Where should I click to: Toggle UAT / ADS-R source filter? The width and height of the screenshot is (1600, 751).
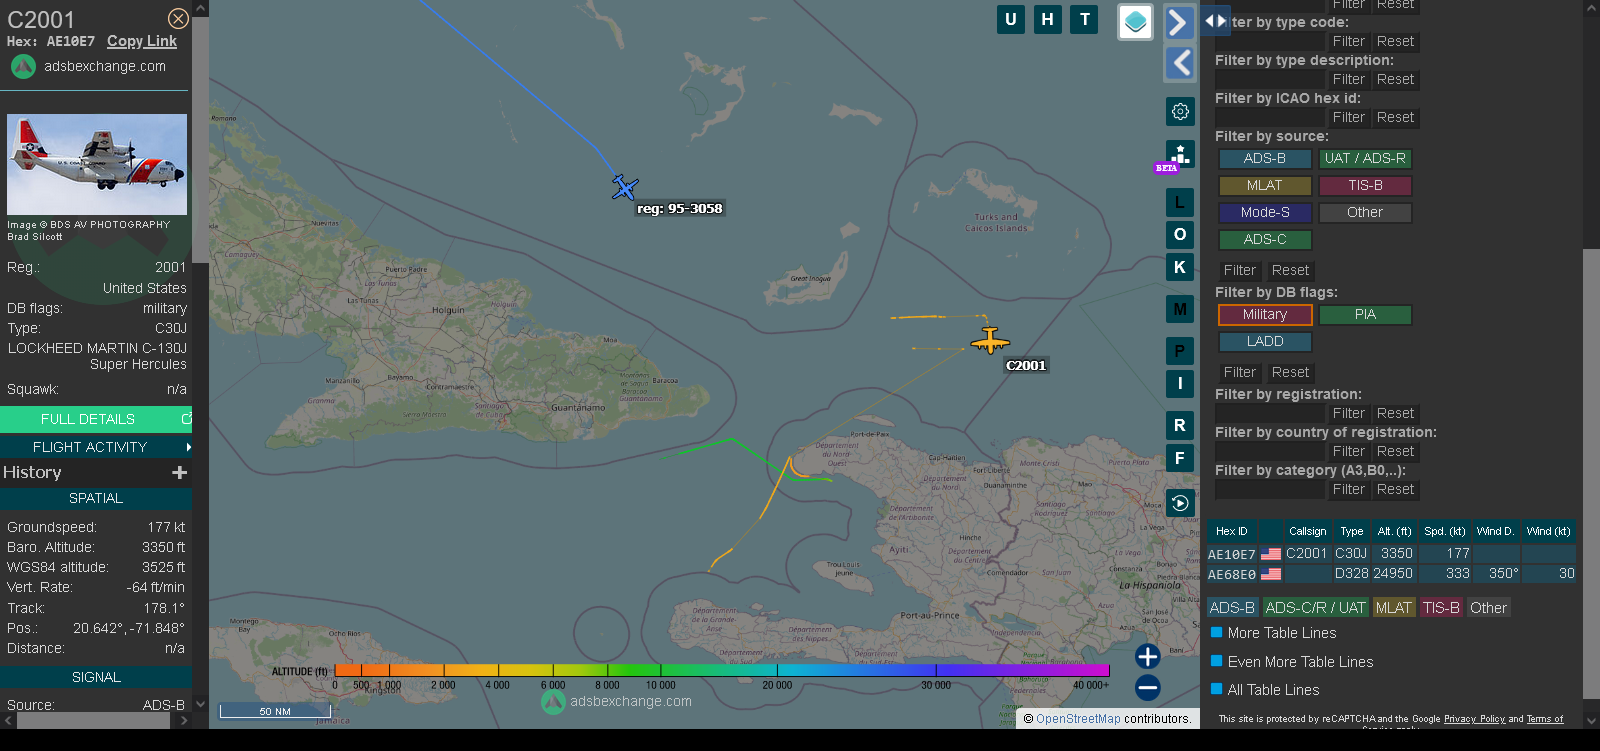coord(1365,158)
